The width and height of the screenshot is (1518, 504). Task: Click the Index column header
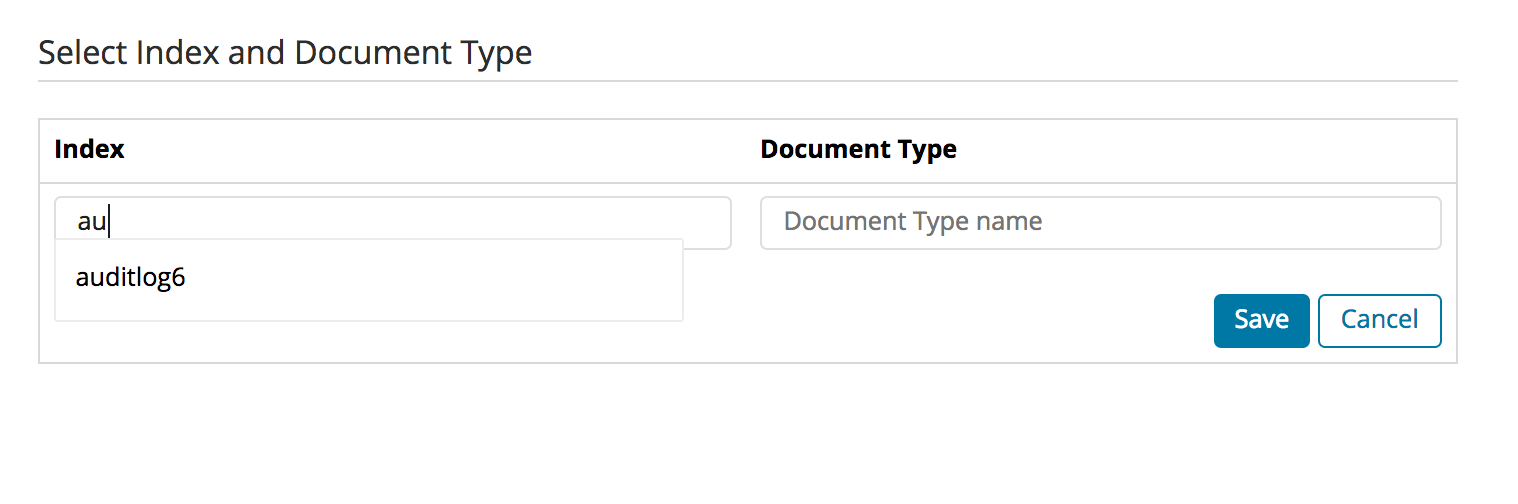[x=90, y=150]
